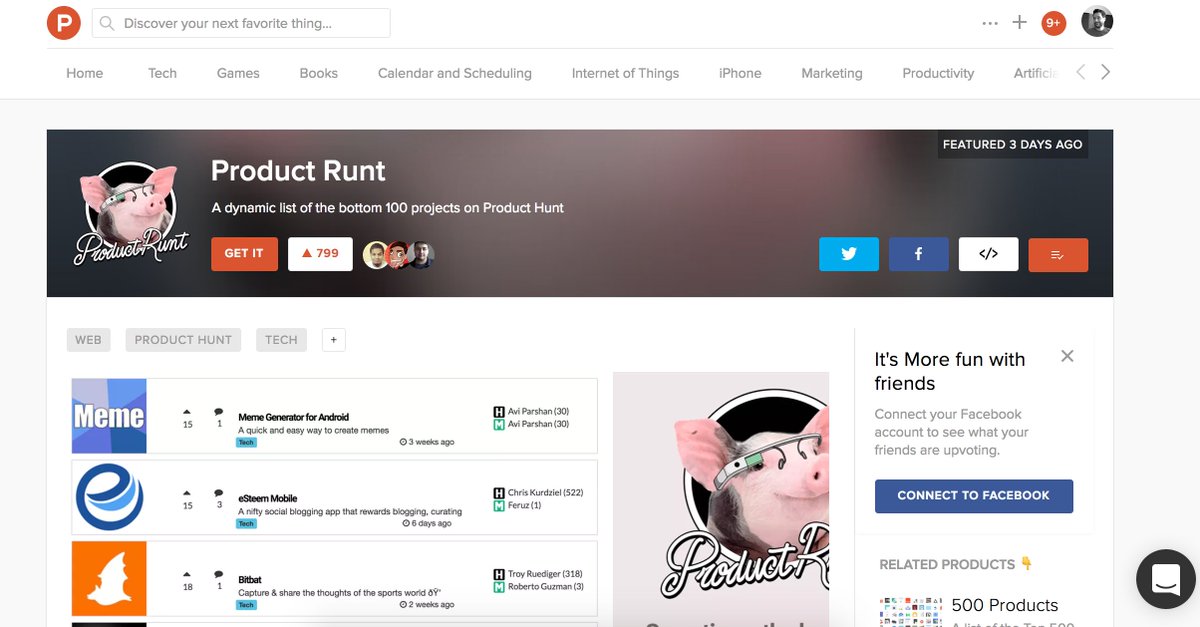This screenshot has height=627, width=1200.
Task: Click eSteem Mobile title
Action: tap(267, 498)
